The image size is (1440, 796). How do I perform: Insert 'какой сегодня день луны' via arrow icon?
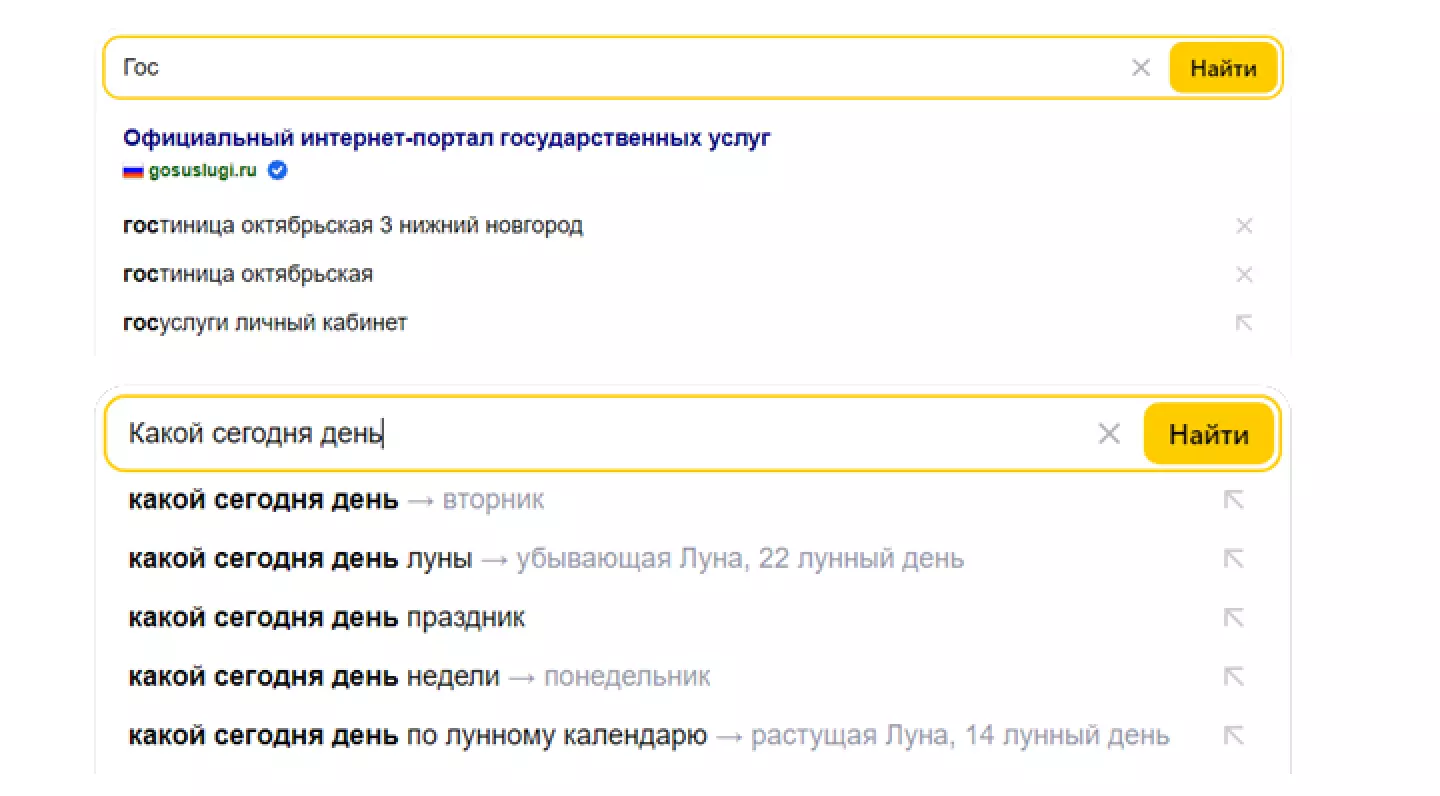point(1234,559)
